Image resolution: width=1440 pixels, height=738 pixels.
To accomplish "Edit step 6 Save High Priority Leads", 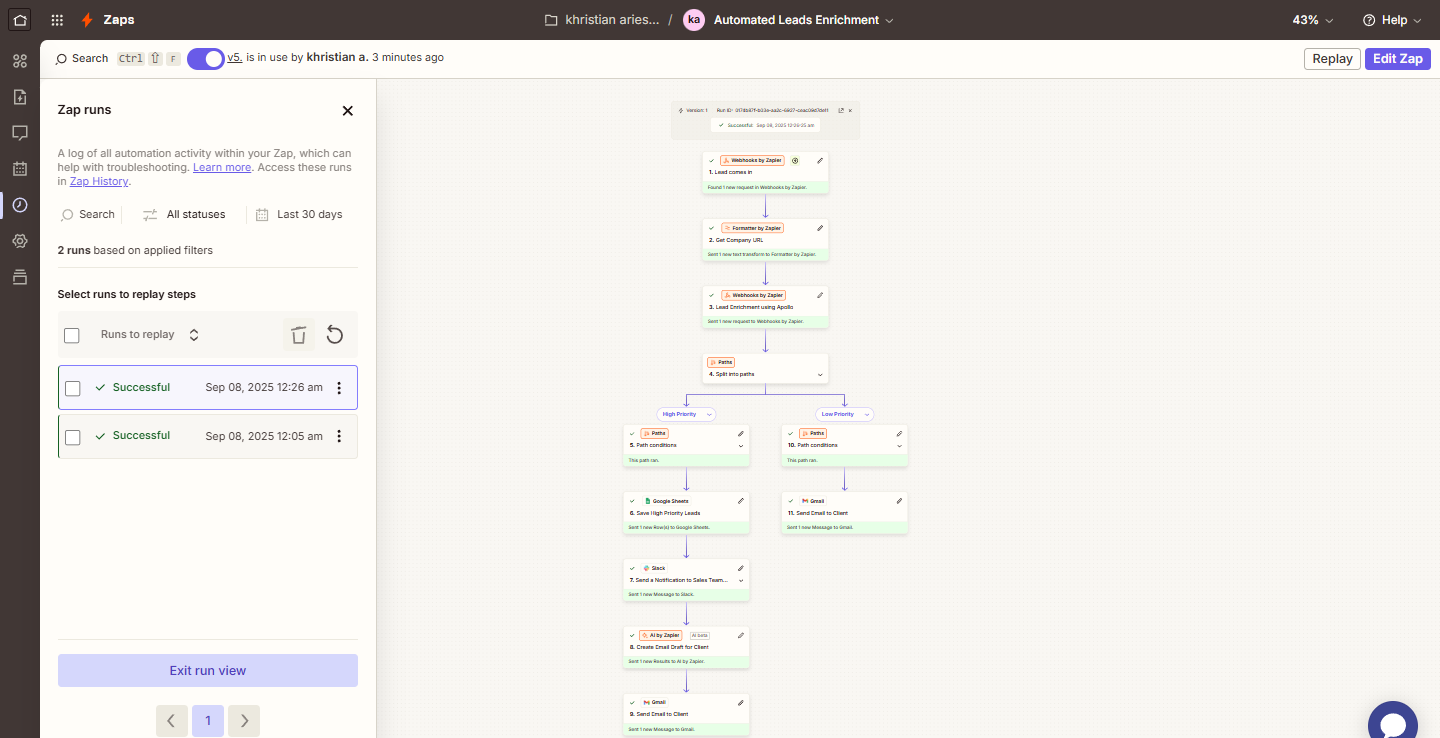I will tap(741, 501).
